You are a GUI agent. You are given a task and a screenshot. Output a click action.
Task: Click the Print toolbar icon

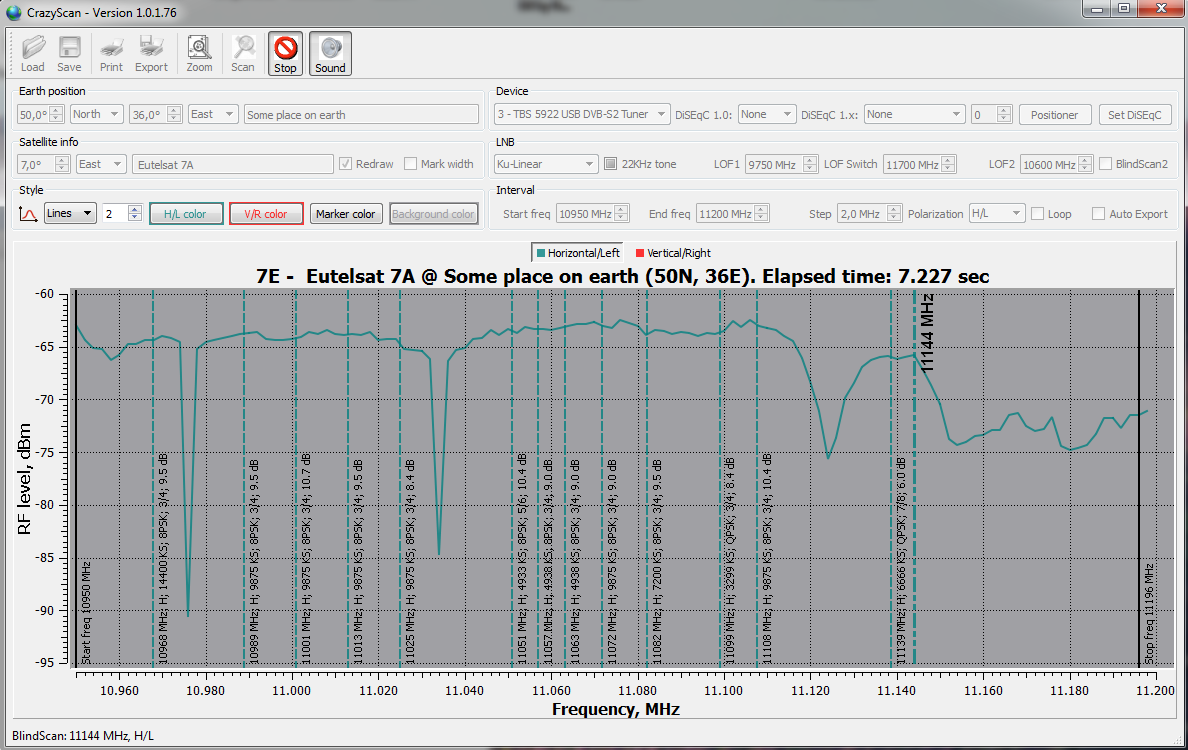(x=111, y=54)
